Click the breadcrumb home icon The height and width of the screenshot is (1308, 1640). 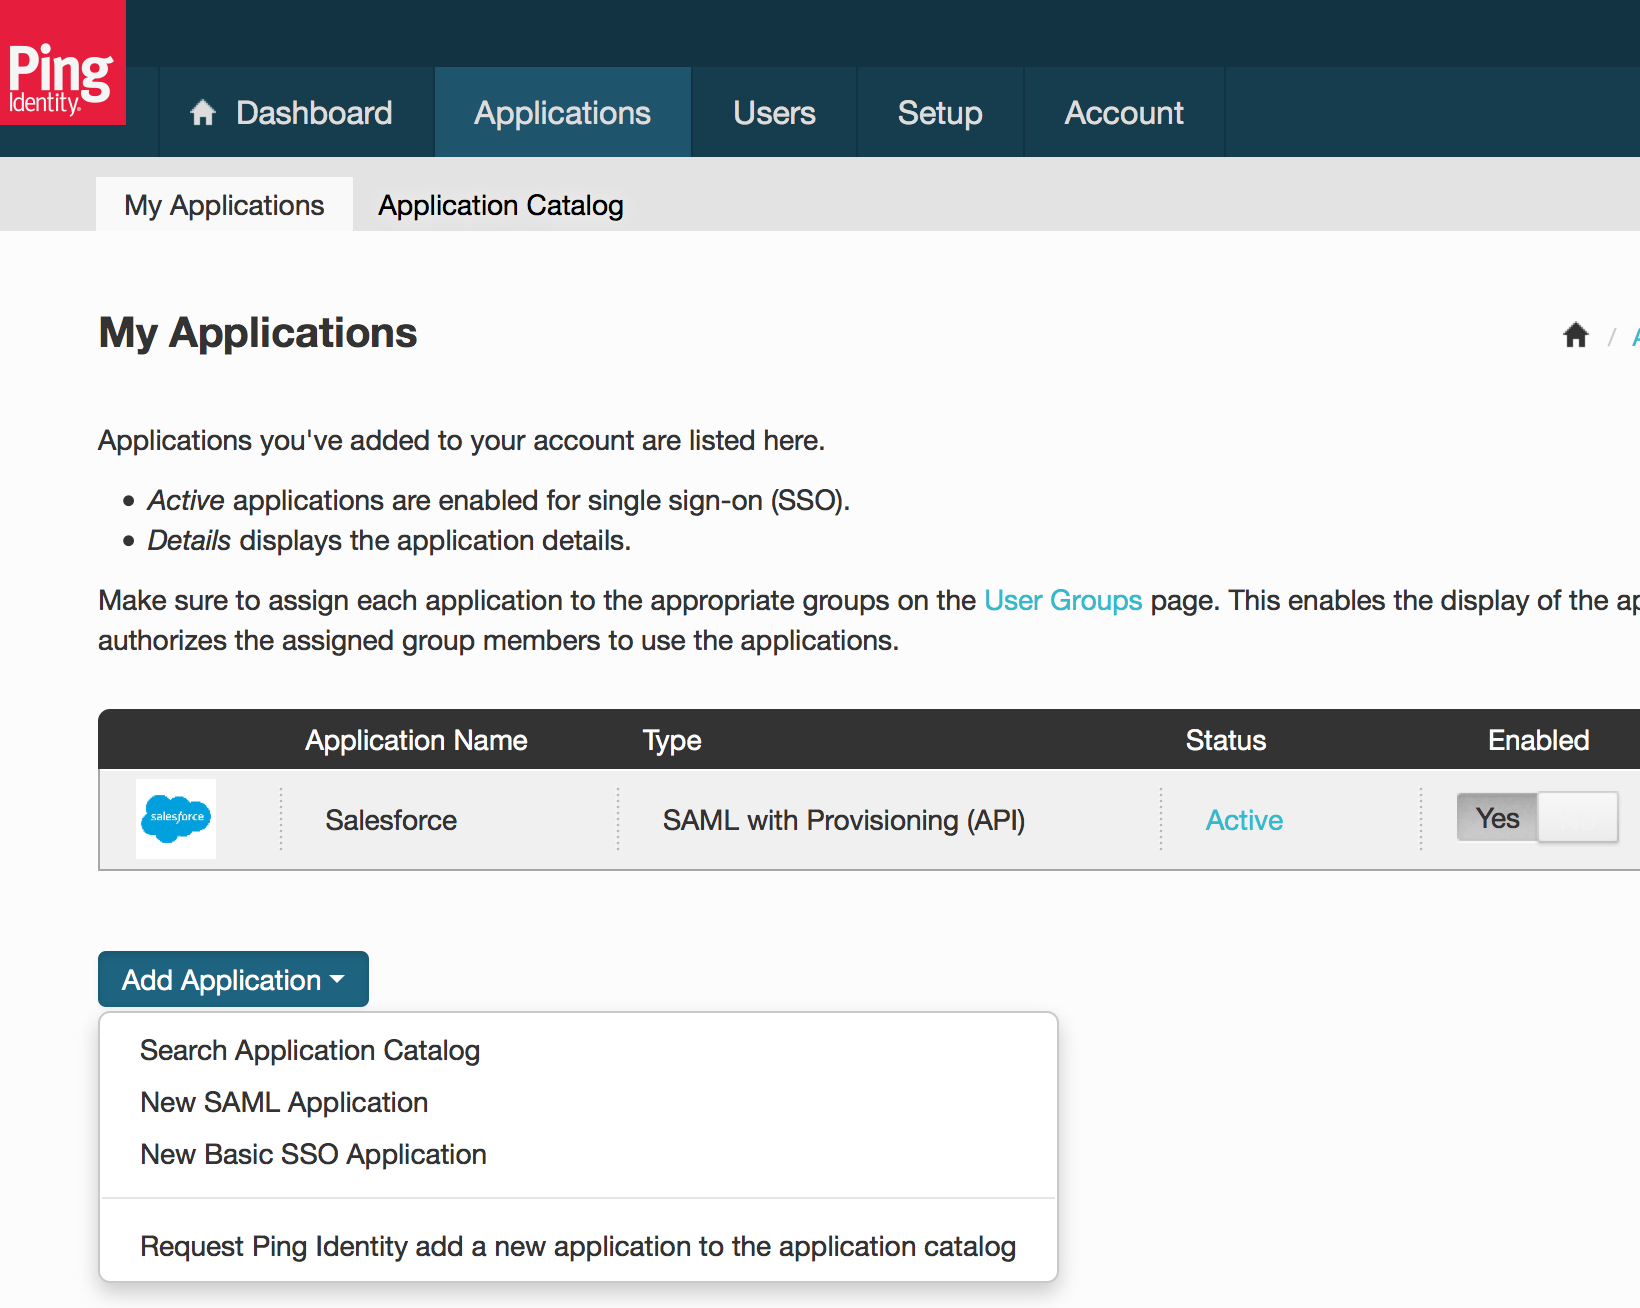[x=1575, y=335]
